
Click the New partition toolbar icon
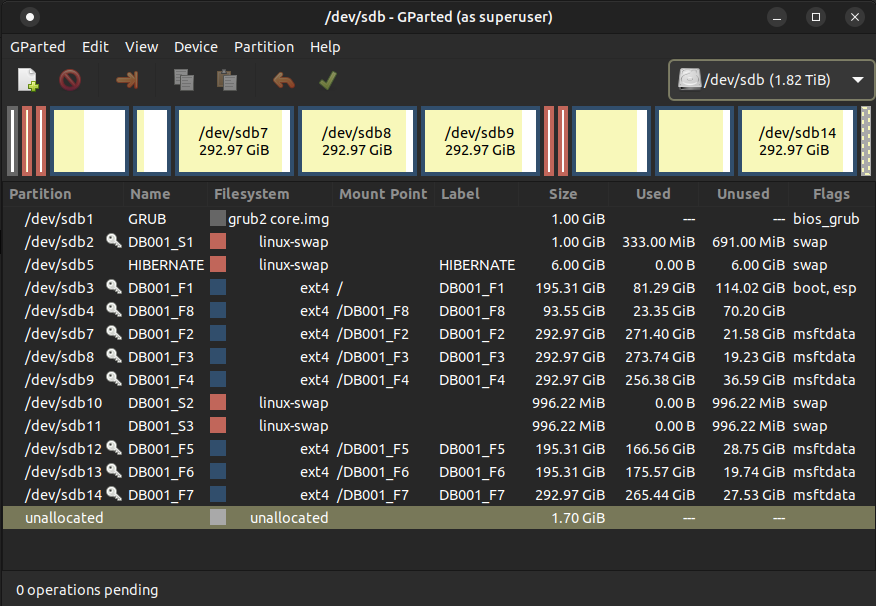tap(28, 80)
